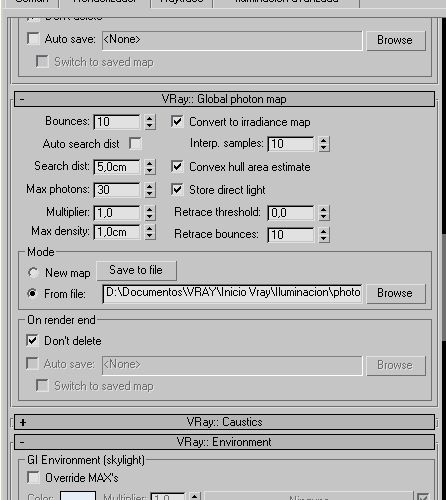This screenshot has width=446, height=500.
Task: Click the Max density value field
Action: coord(117,232)
